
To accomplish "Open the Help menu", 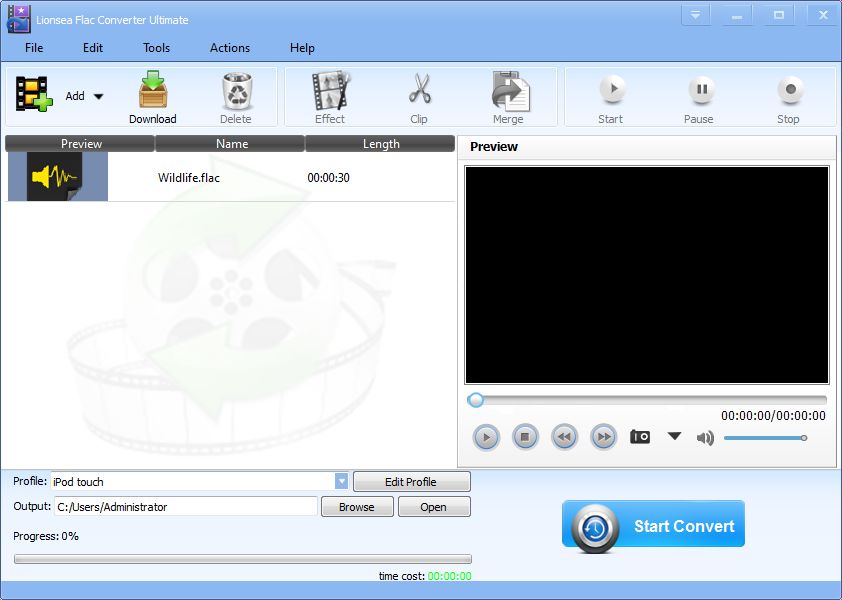I will tap(302, 48).
